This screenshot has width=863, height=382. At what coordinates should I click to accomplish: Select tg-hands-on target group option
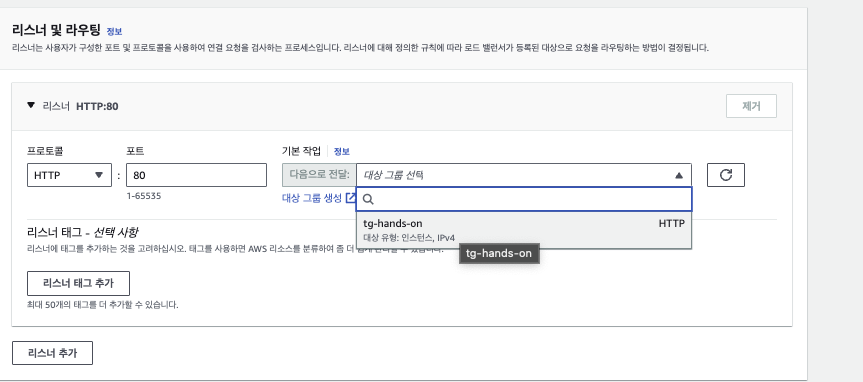tap(523, 230)
